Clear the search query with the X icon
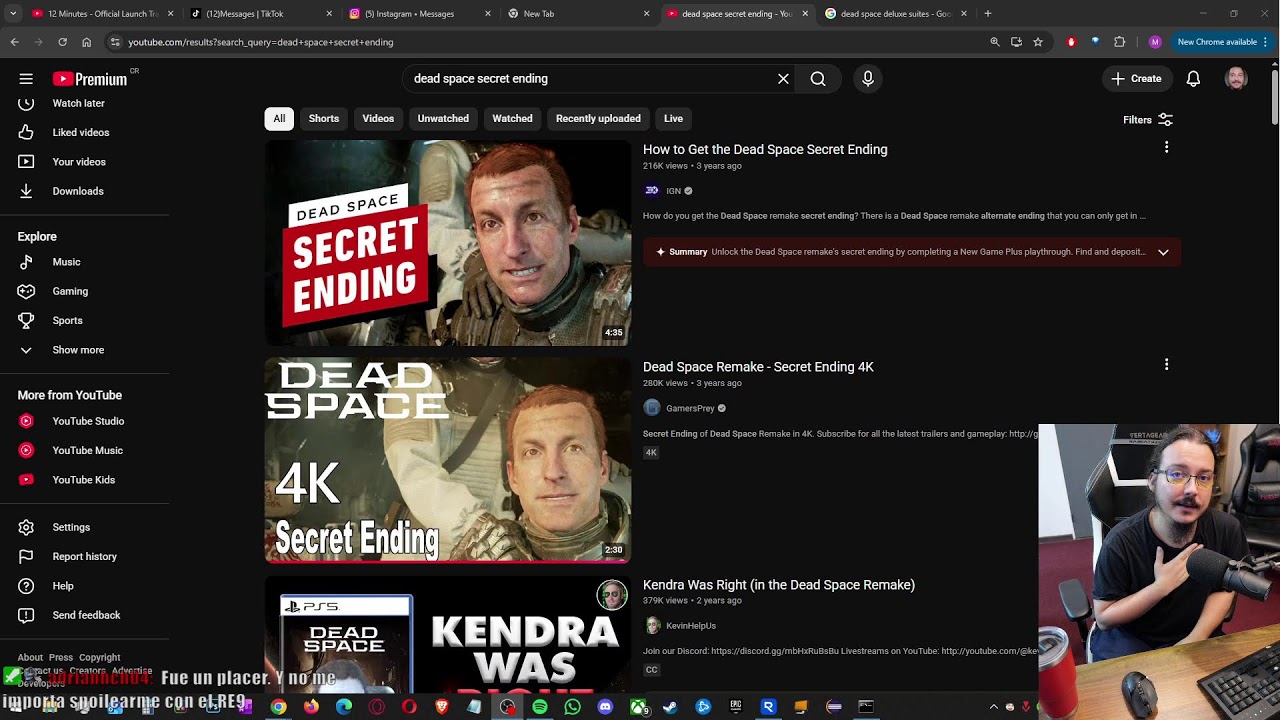1280x720 pixels. (783, 79)
